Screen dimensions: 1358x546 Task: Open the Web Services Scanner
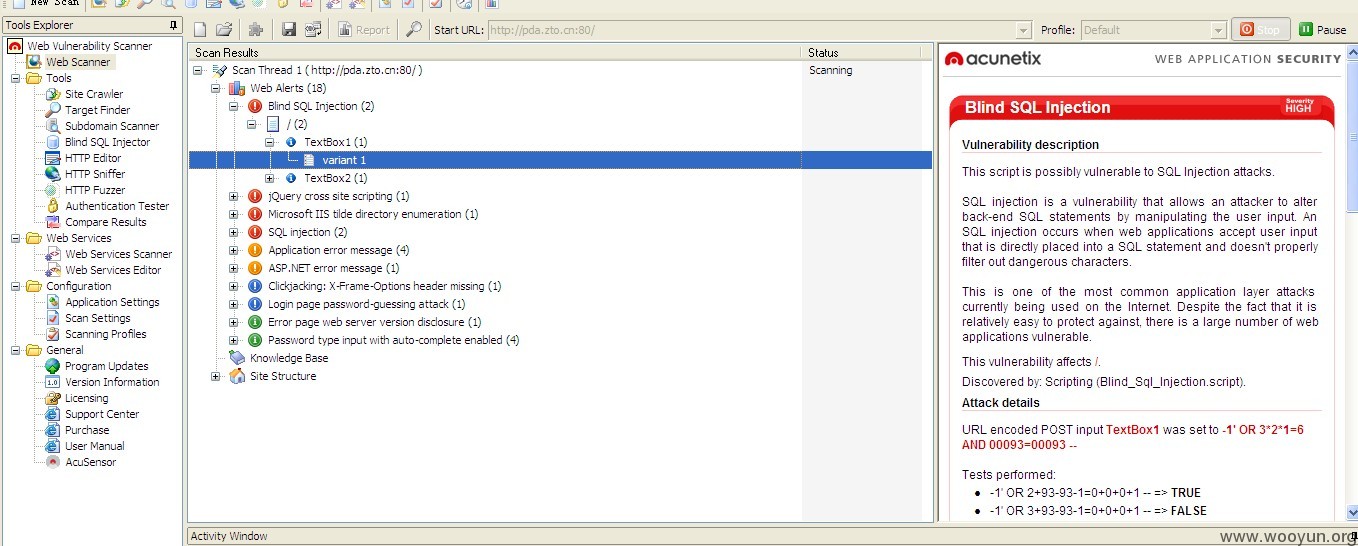click(118, 254)
